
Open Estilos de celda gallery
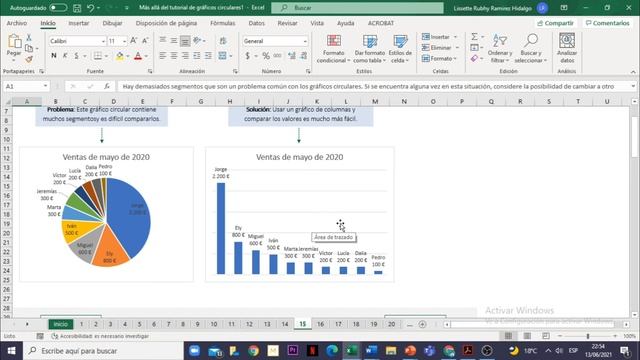[x=400, y=49]
